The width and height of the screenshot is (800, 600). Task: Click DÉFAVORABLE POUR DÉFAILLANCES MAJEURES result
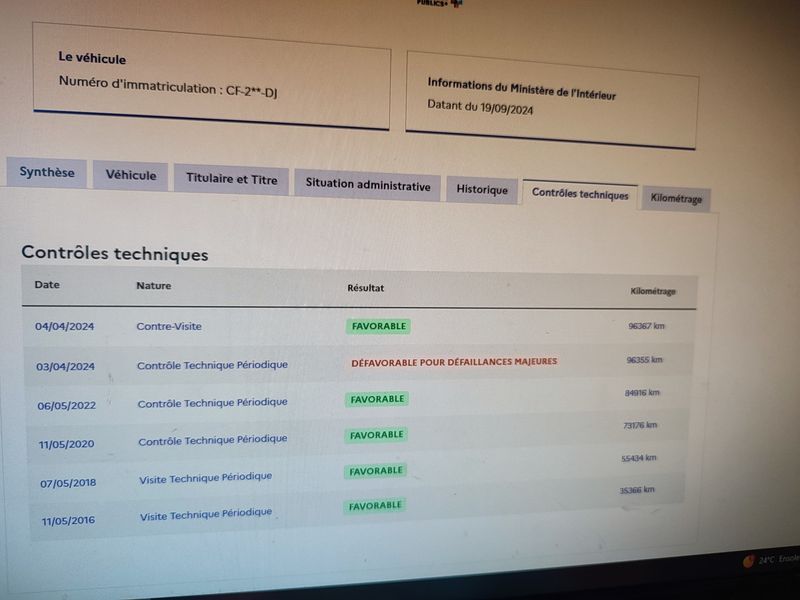pos(454,362)
